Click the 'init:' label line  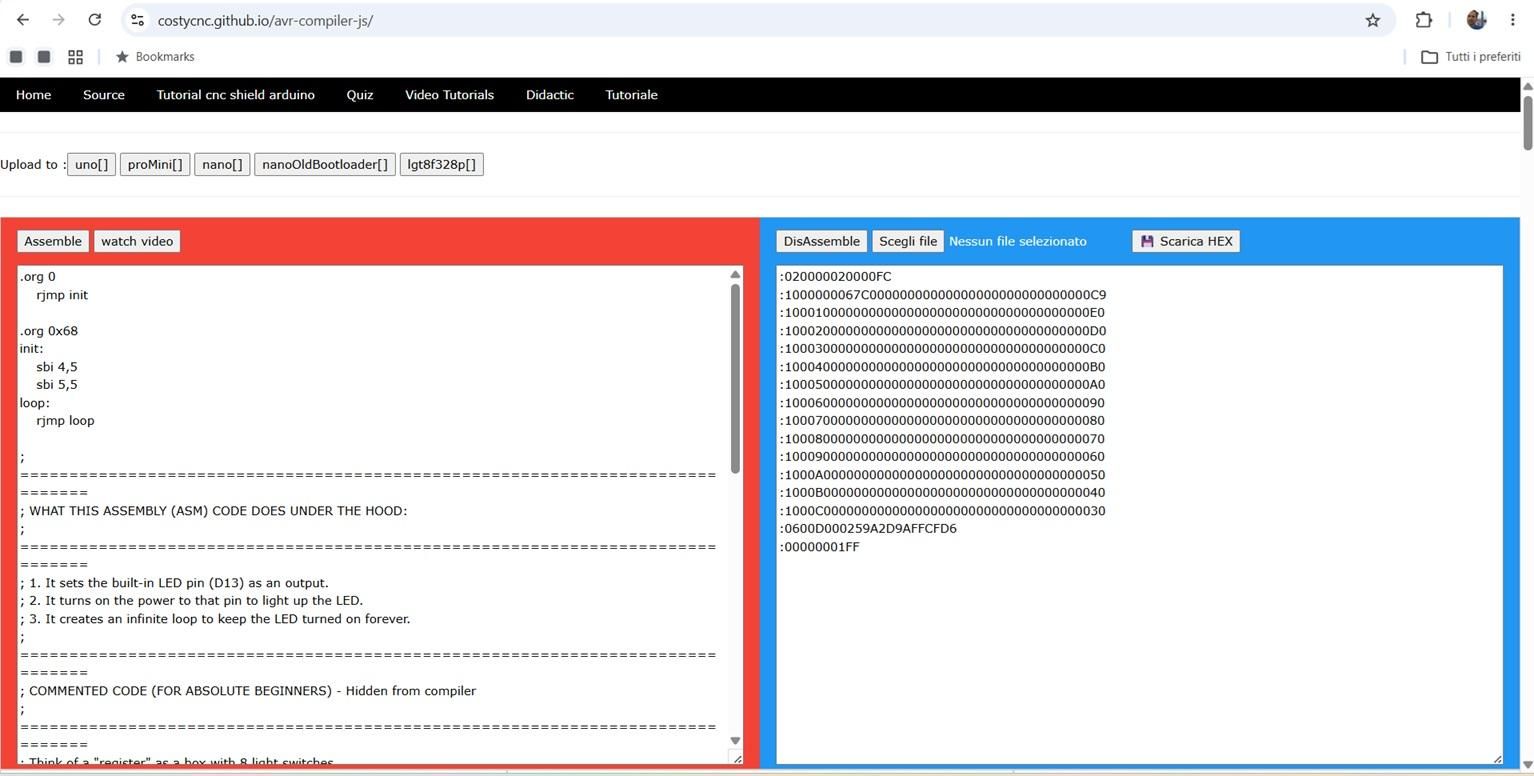pyautogui.click(x=32, y=349)
